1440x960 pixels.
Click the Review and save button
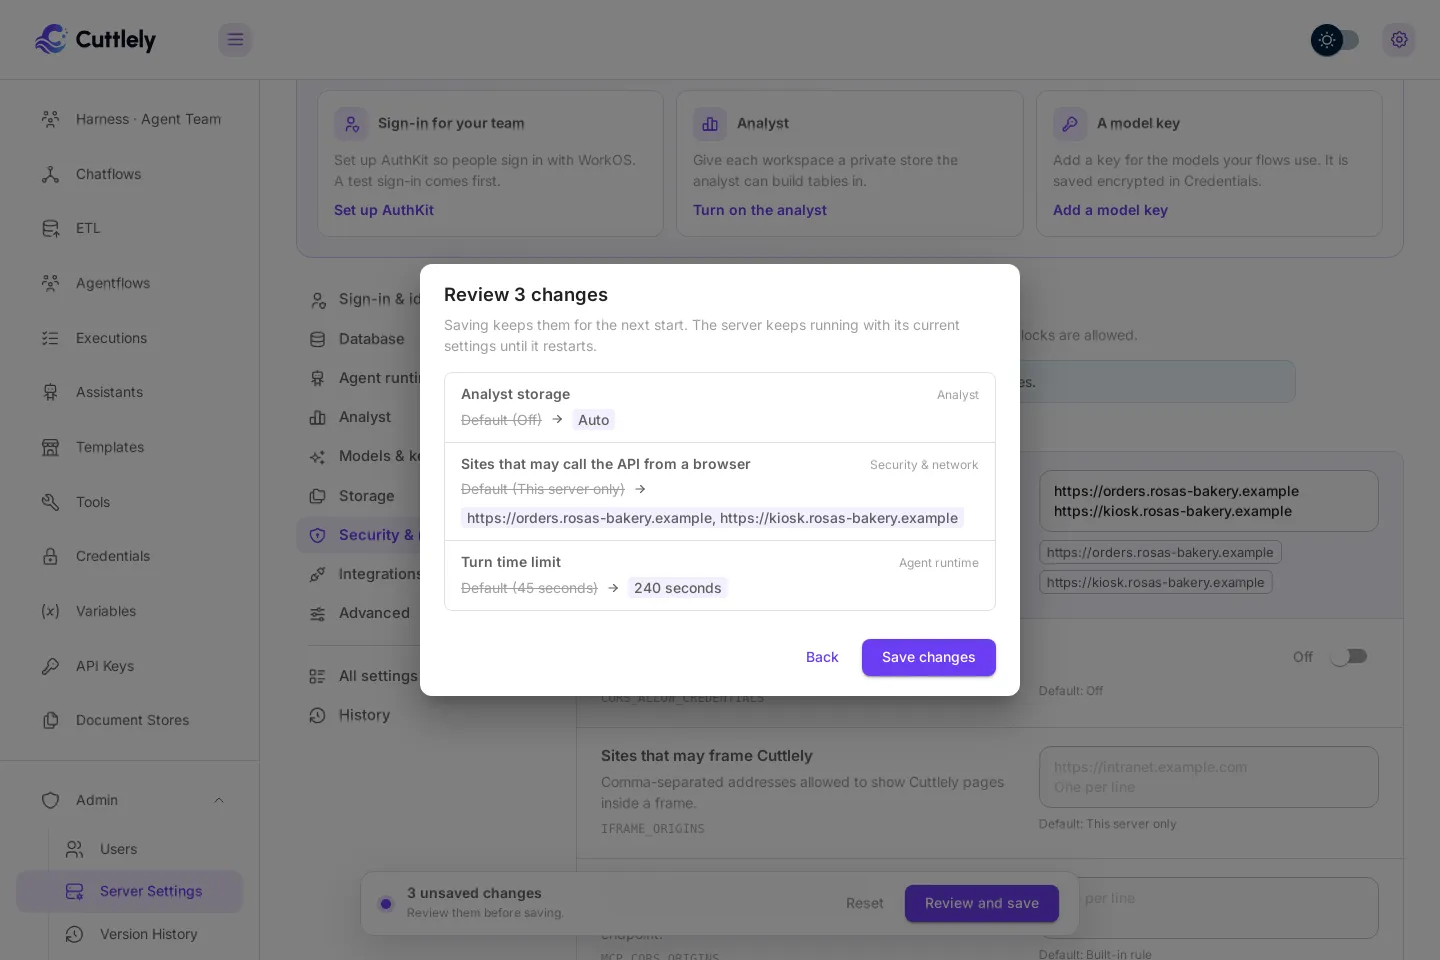point(982,903)
